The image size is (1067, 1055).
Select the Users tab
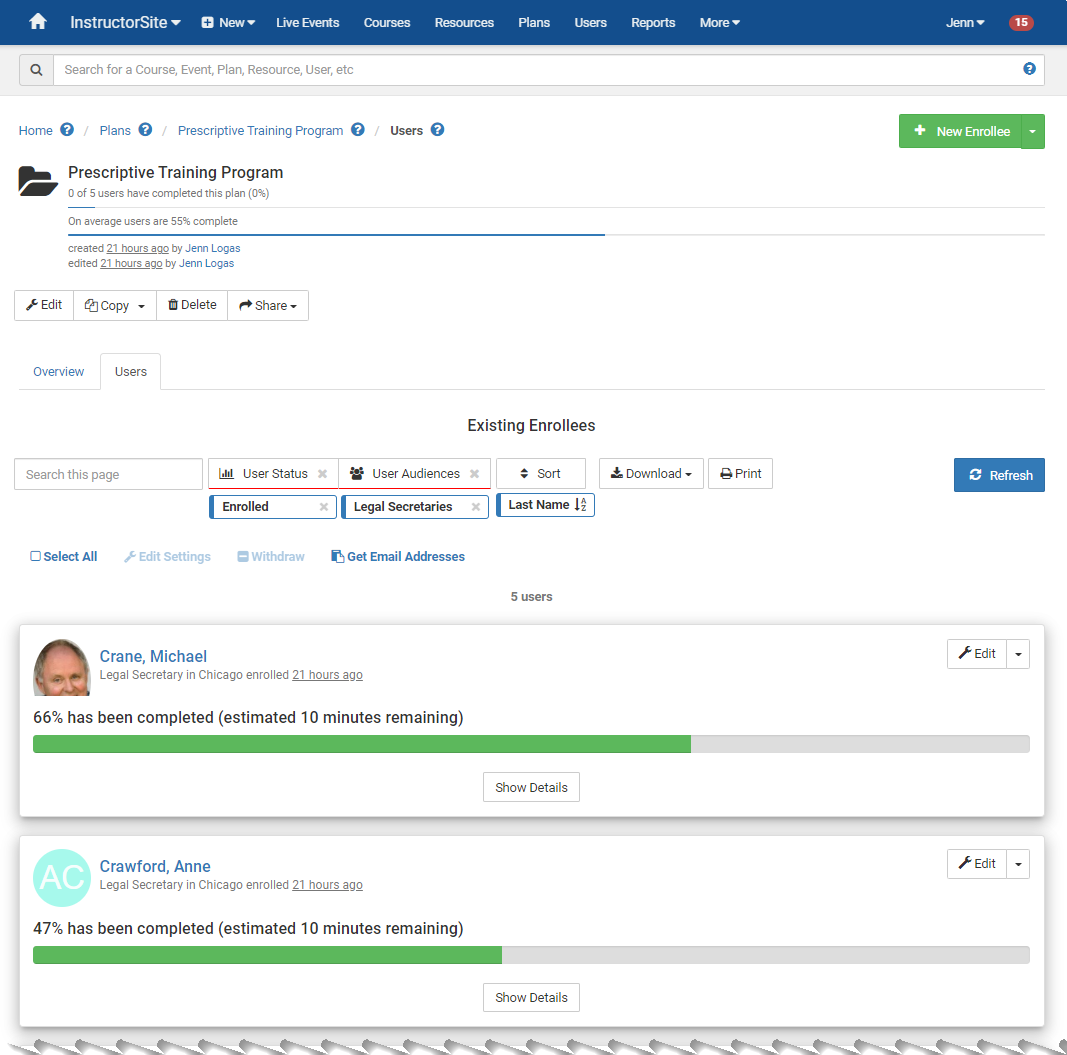131,372
